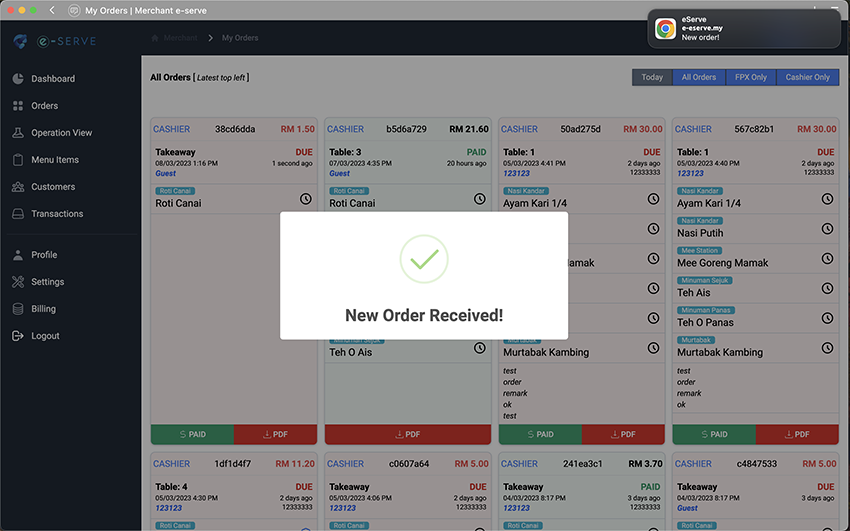Click the back arrow in title bar
Screen dimensions: 850x531
(x=52, y=10)
